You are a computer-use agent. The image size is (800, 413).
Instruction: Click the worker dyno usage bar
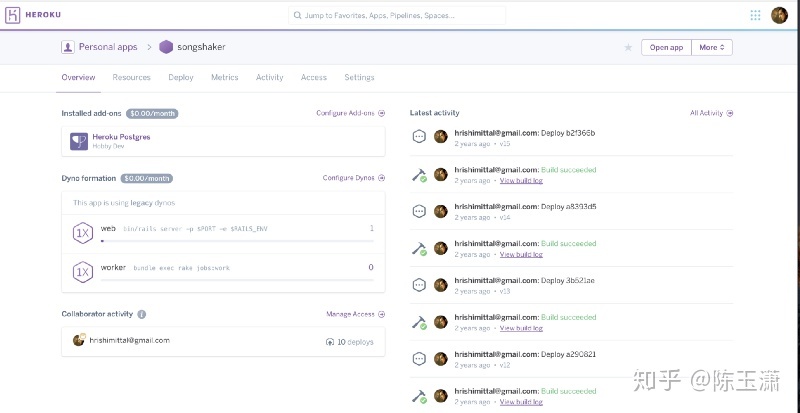click(237, 279)
